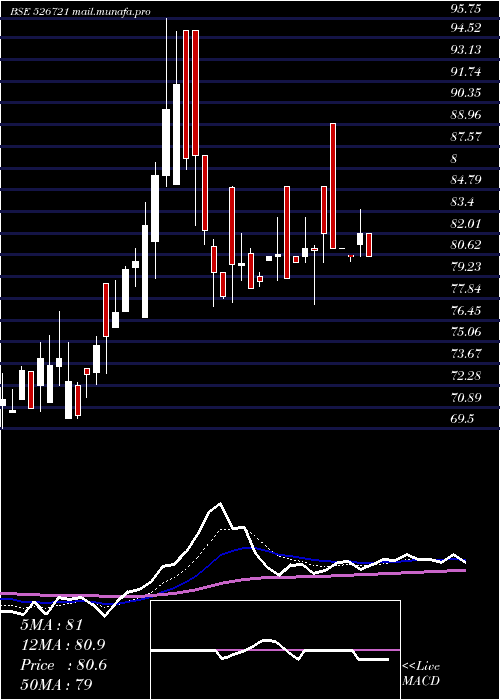Viewport: 500px width, 700px height.
Task: Click the 12MA : 80.9 indicator value
Action: click(x=64, y=645)
